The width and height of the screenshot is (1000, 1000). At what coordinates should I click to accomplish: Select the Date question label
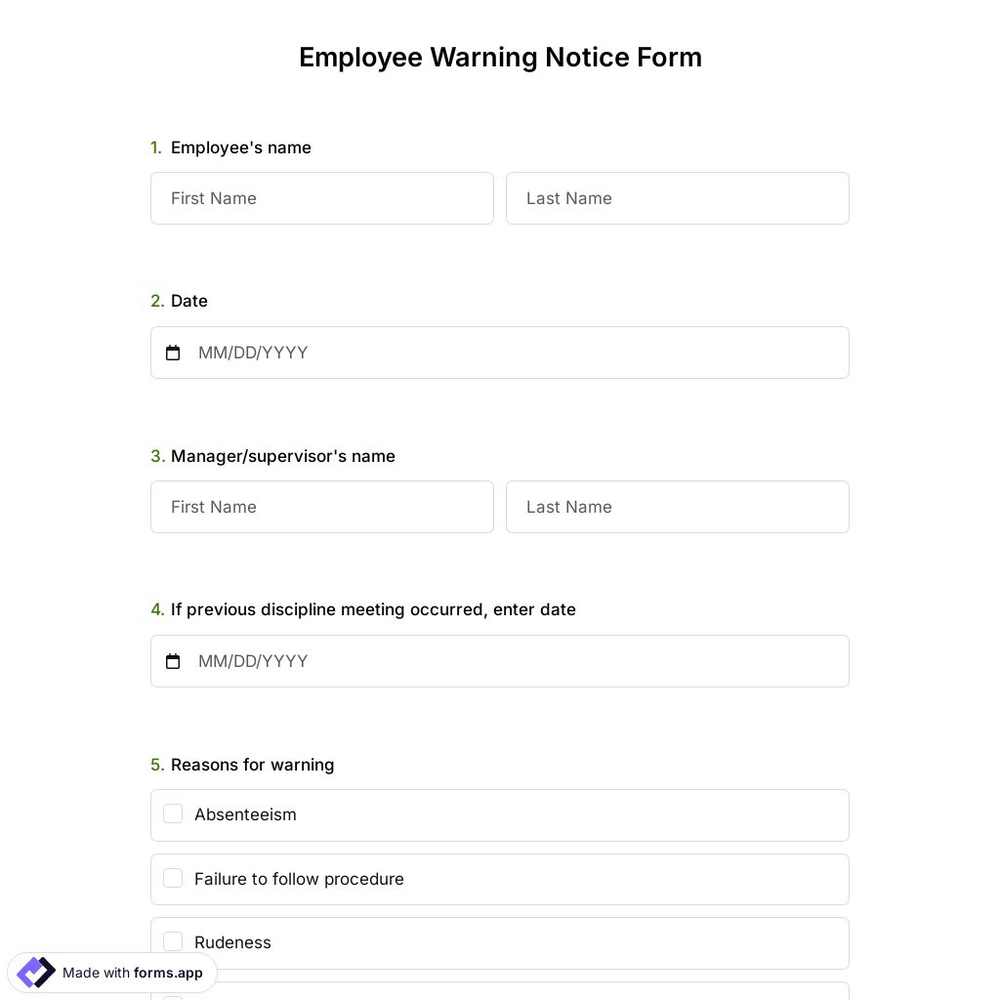point(189,300)
